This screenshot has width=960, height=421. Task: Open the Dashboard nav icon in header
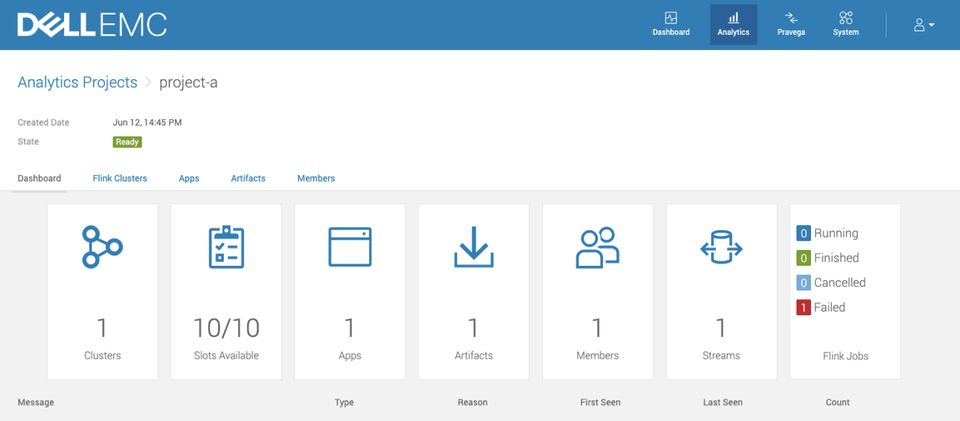pyautogui.click(x=671, y=18)
